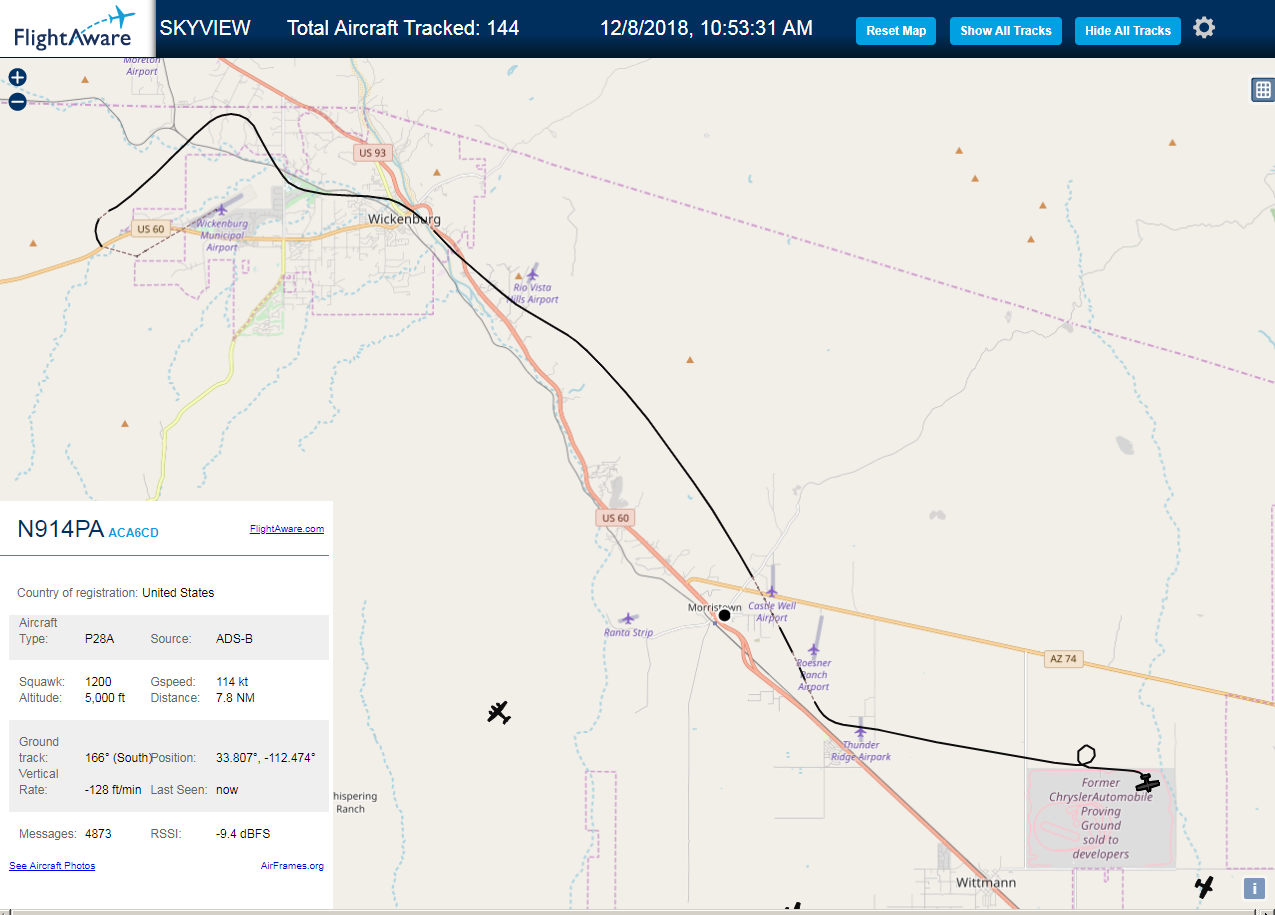Click the date and time 12/8/2018, 10:53:31 AM
Image resolution: width=1275 pixels, height=915 pixels.
pos(706,28)
